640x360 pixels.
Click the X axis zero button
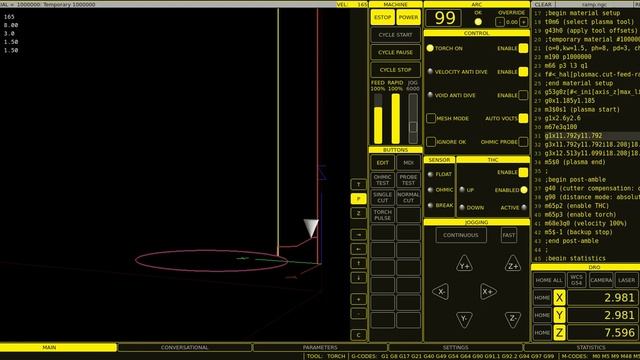pos(559,298)
